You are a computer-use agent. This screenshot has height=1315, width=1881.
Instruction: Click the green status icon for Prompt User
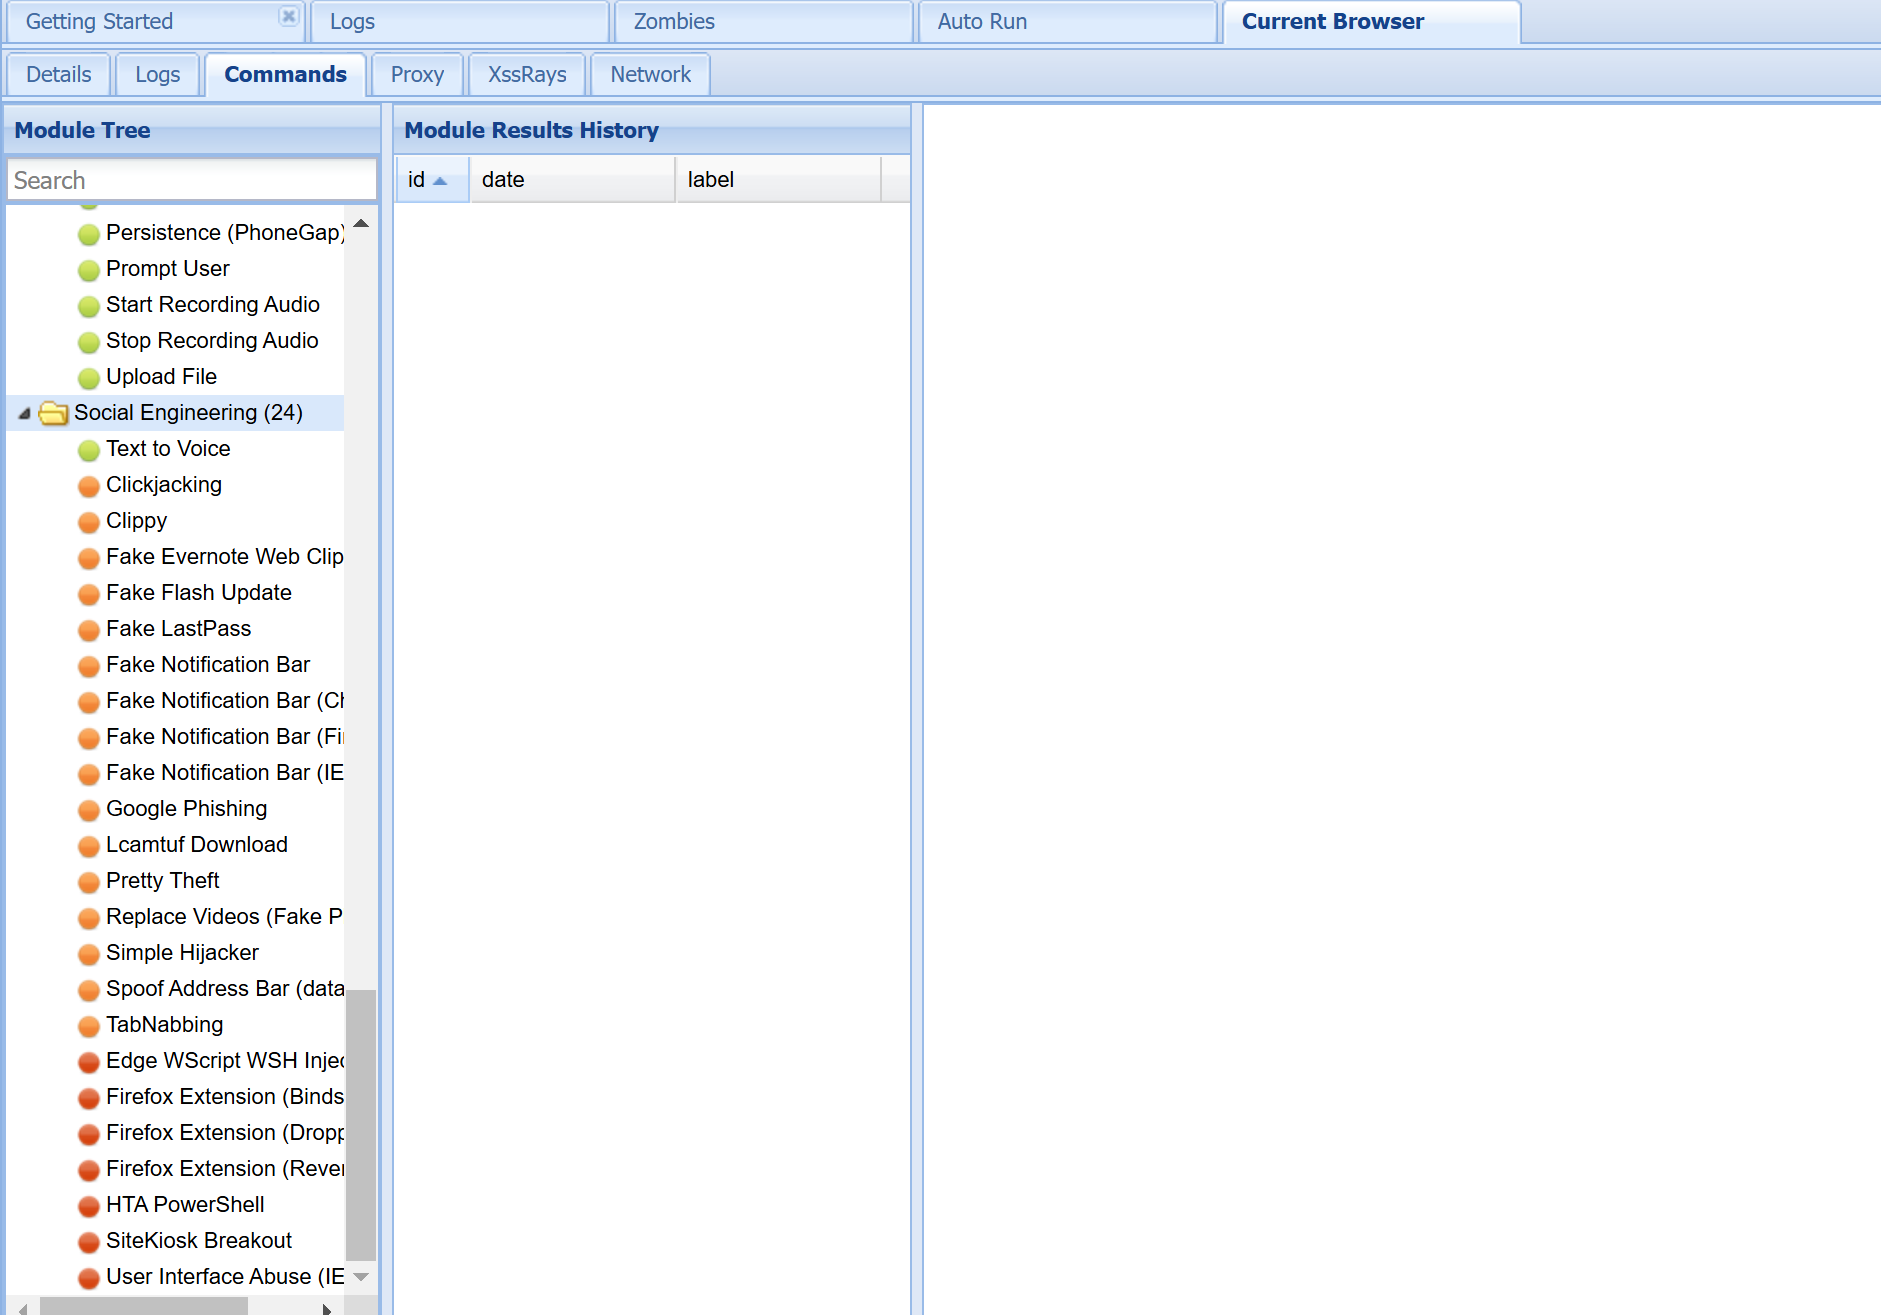(x=89, y=270)
